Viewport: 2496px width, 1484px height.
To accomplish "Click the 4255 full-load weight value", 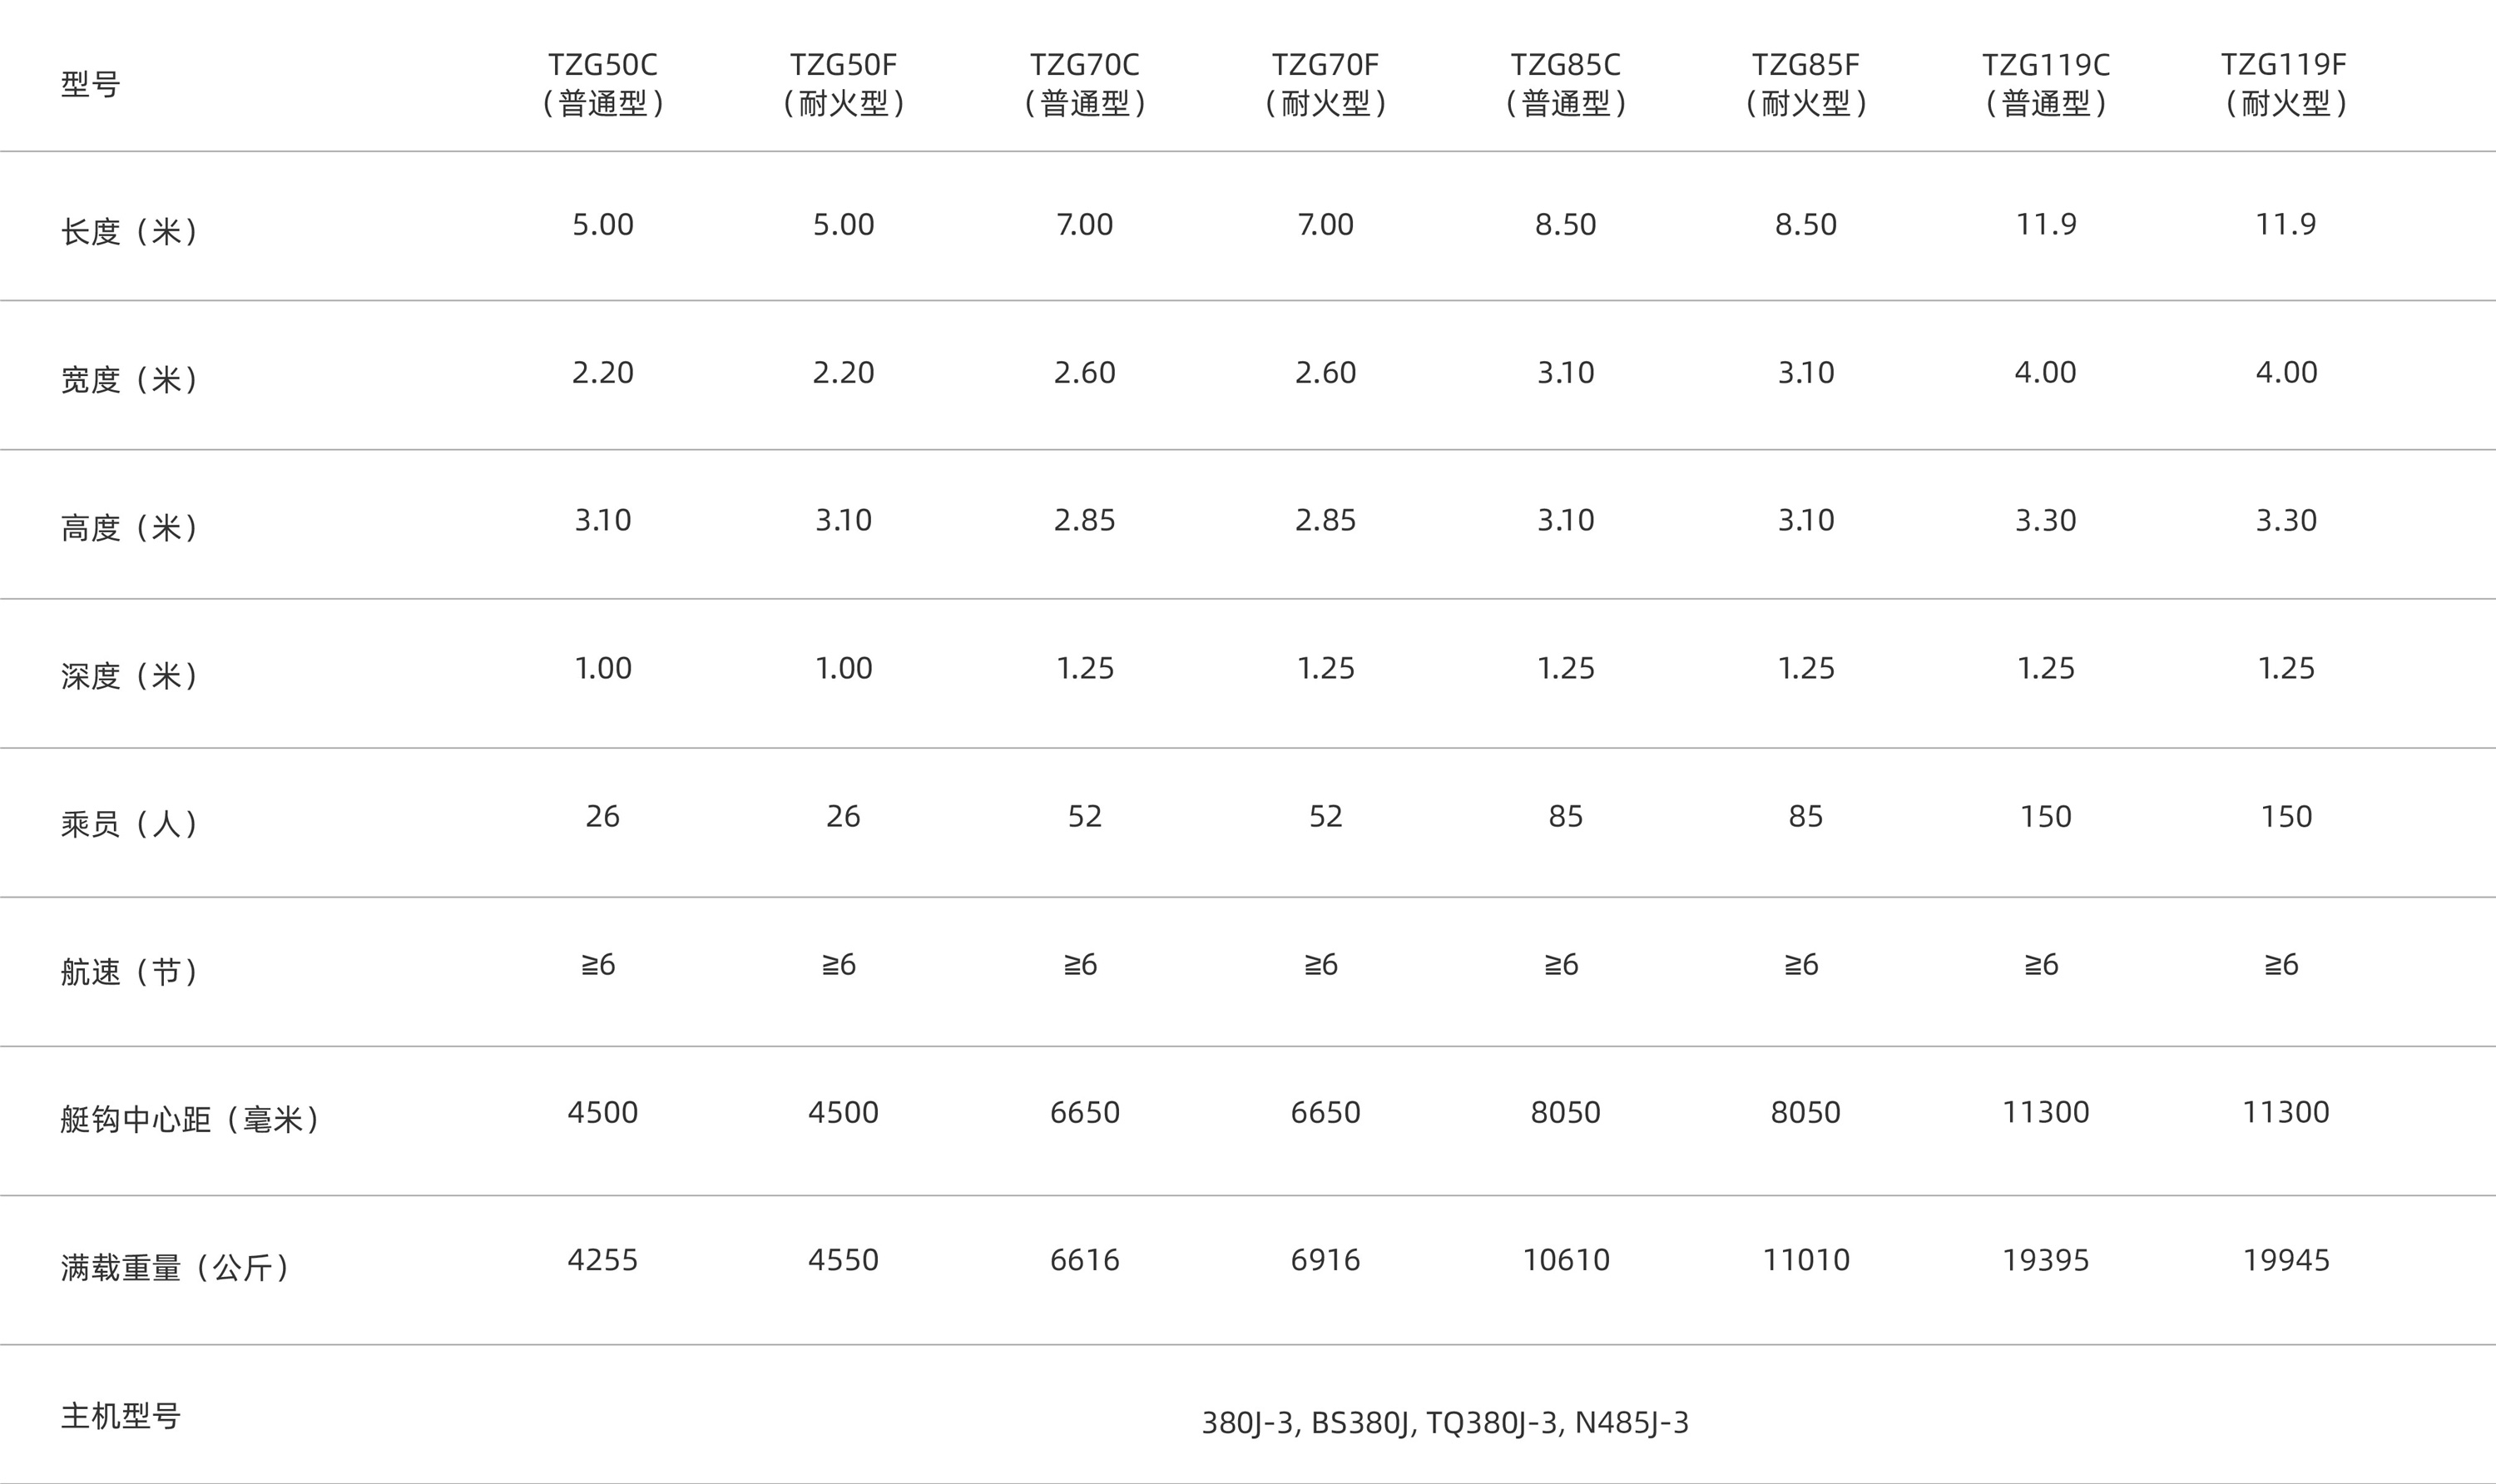I will coord(602,1260).
